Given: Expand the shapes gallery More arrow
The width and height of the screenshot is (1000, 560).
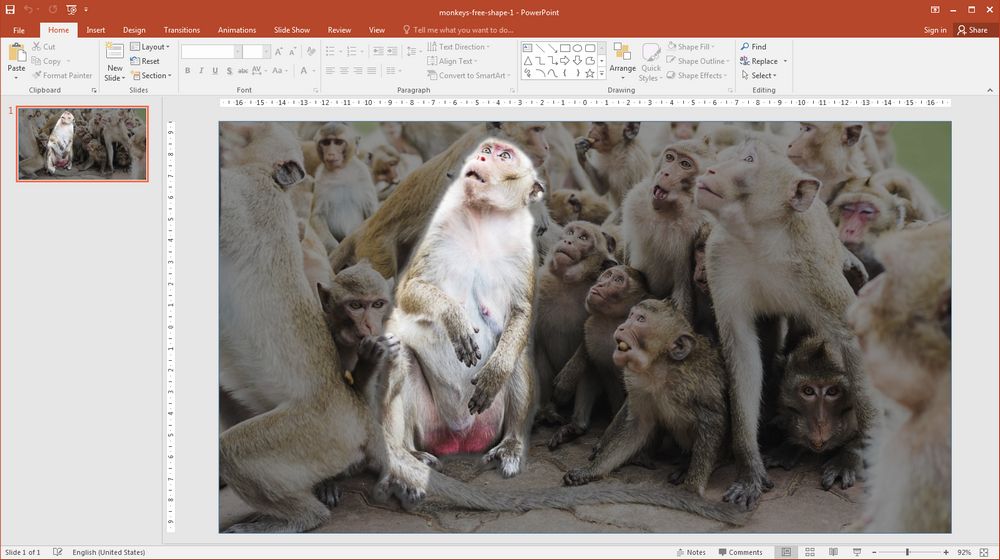Looking at the screenshot, I should pos(601,73).
